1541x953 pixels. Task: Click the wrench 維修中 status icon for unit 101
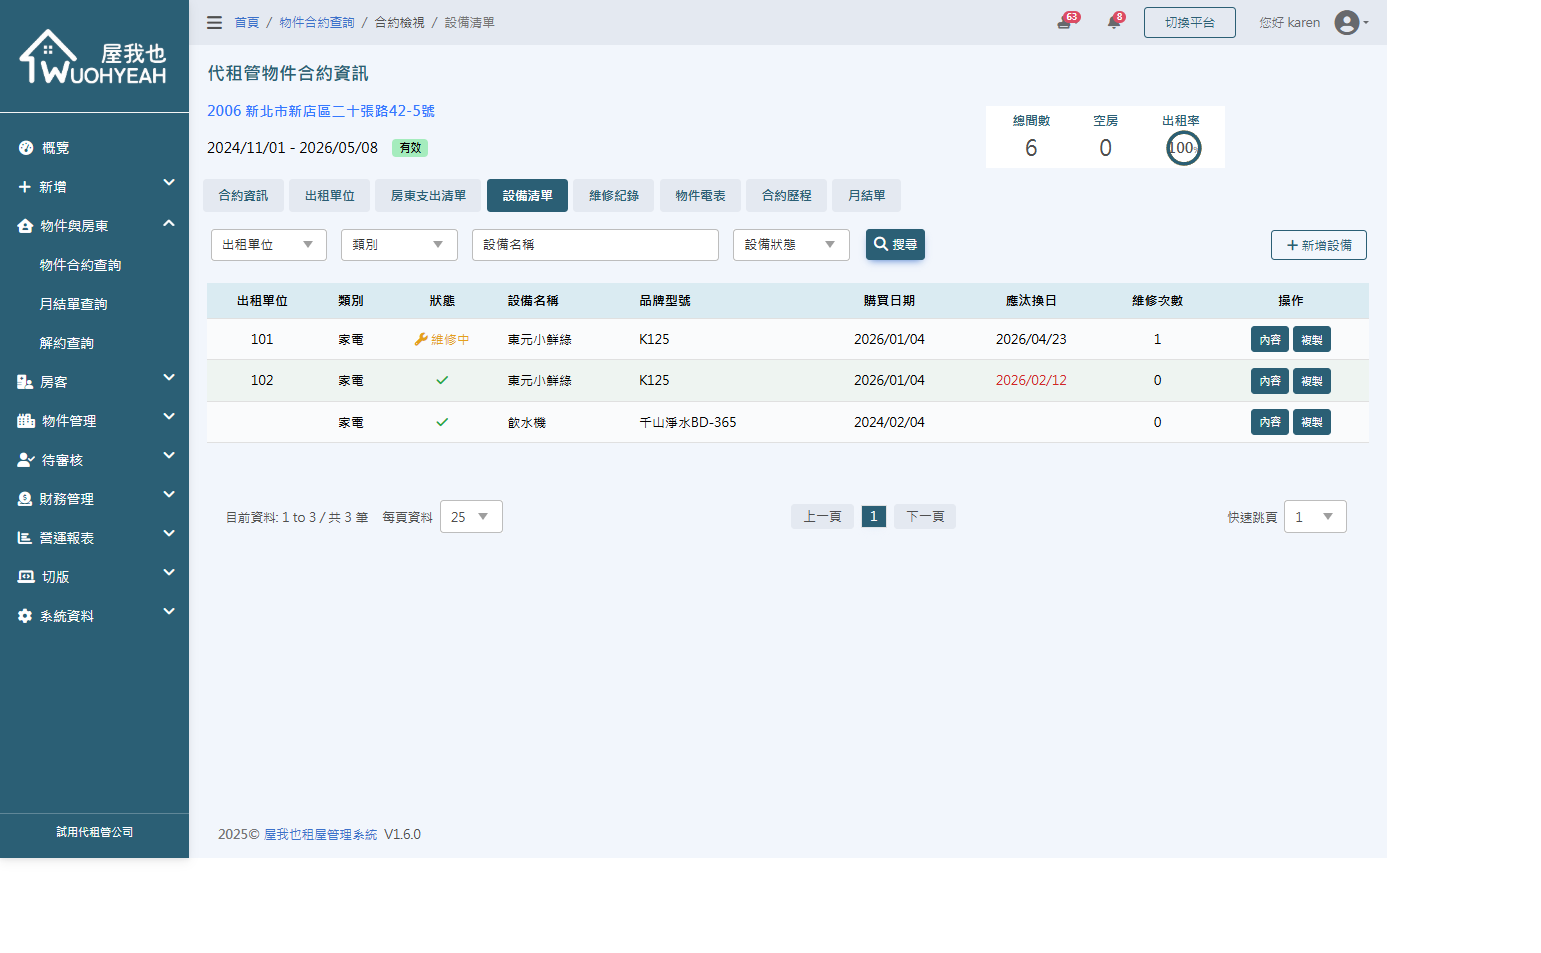pyautogui.click(x=422, y=339)
